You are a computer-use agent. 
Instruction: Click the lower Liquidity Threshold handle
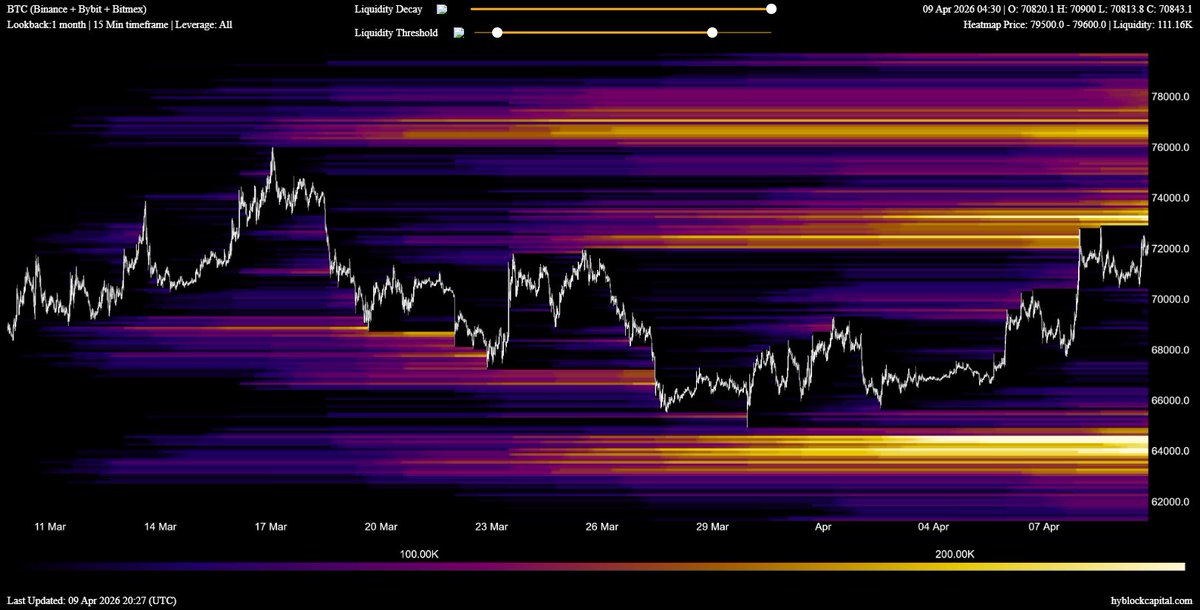point(497,32)
